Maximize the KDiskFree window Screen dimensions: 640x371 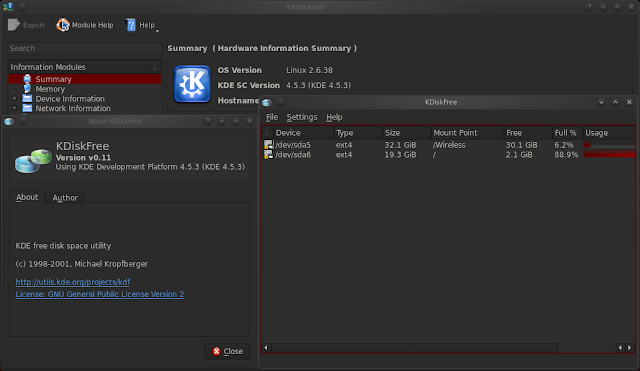[x=616, y=102]
